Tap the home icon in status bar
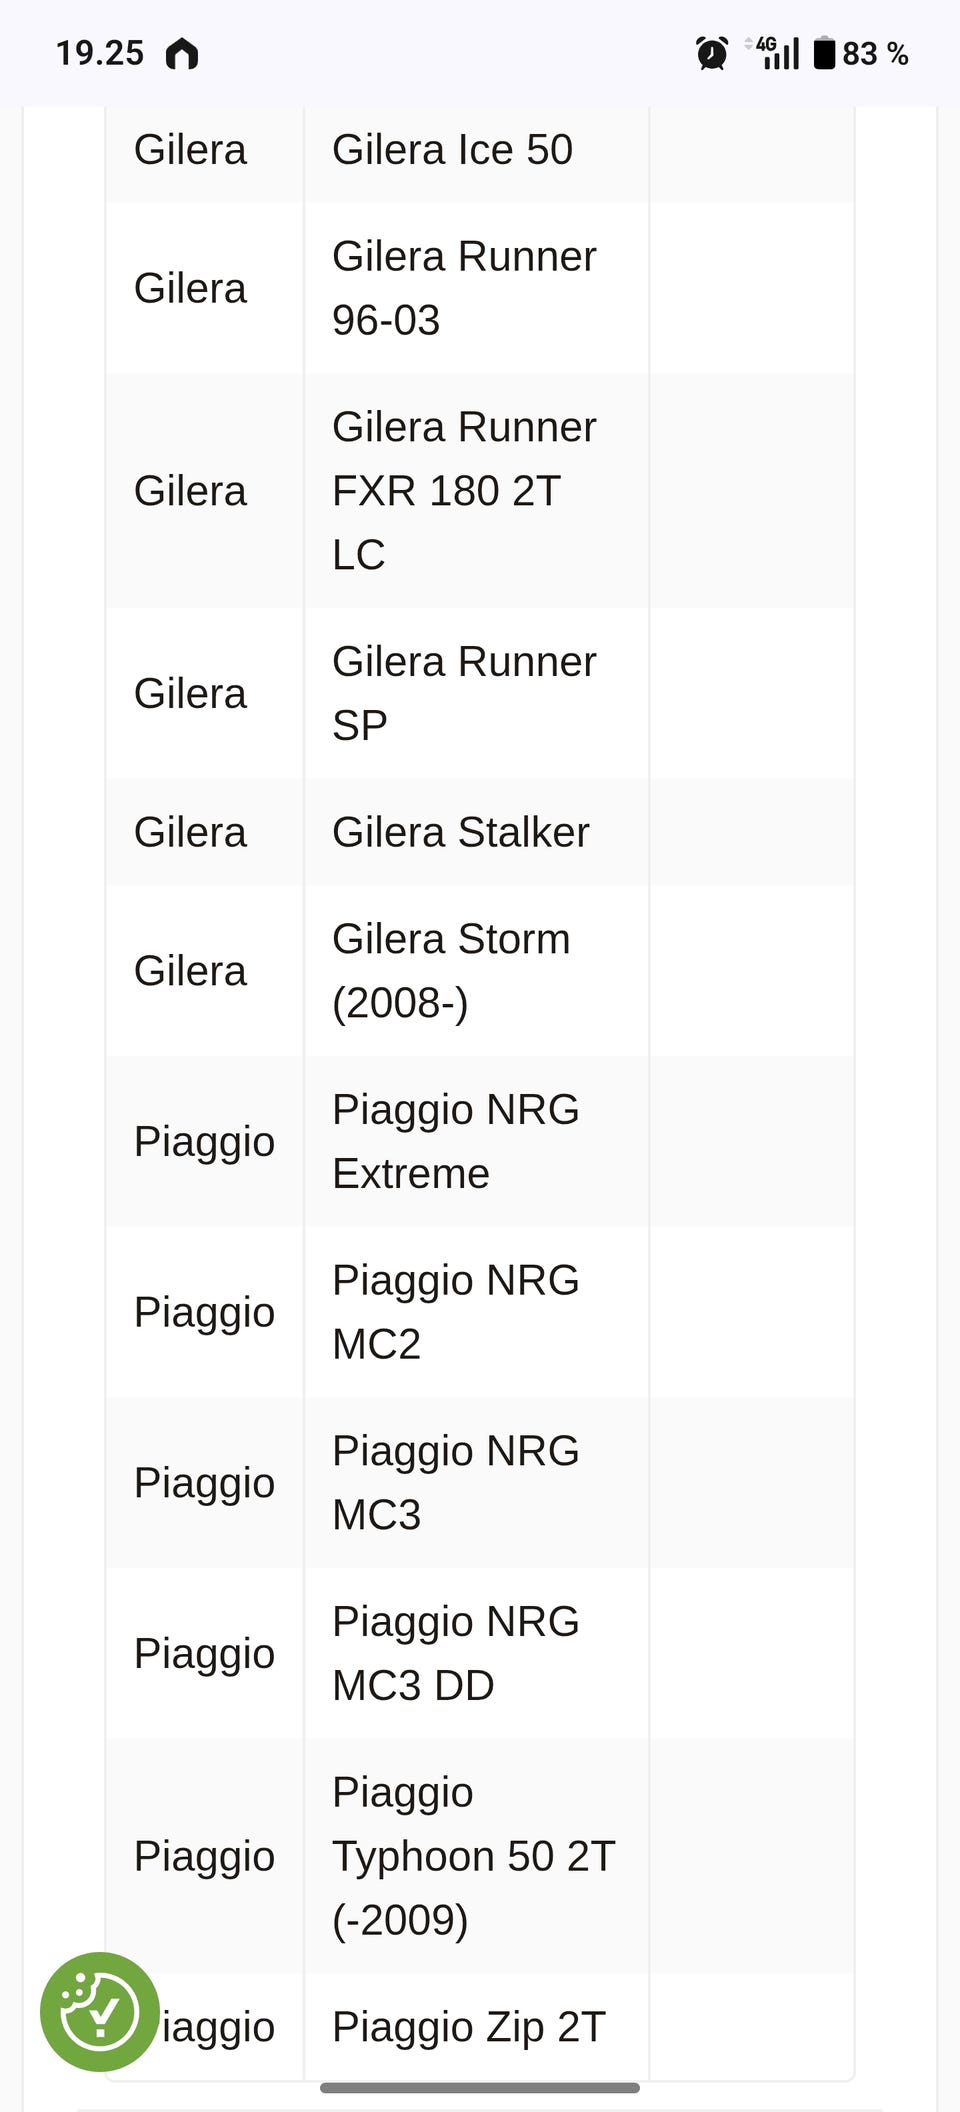Viewport: 960px width, 2112px height. [x=182, y=54]
